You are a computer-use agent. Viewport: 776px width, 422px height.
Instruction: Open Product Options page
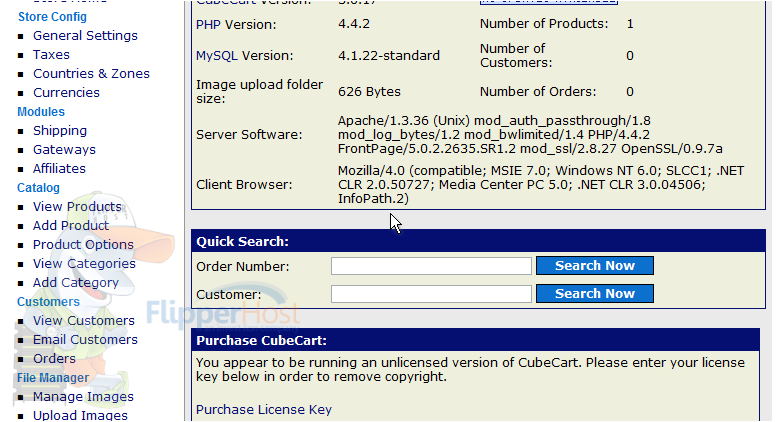pos(83,245)
